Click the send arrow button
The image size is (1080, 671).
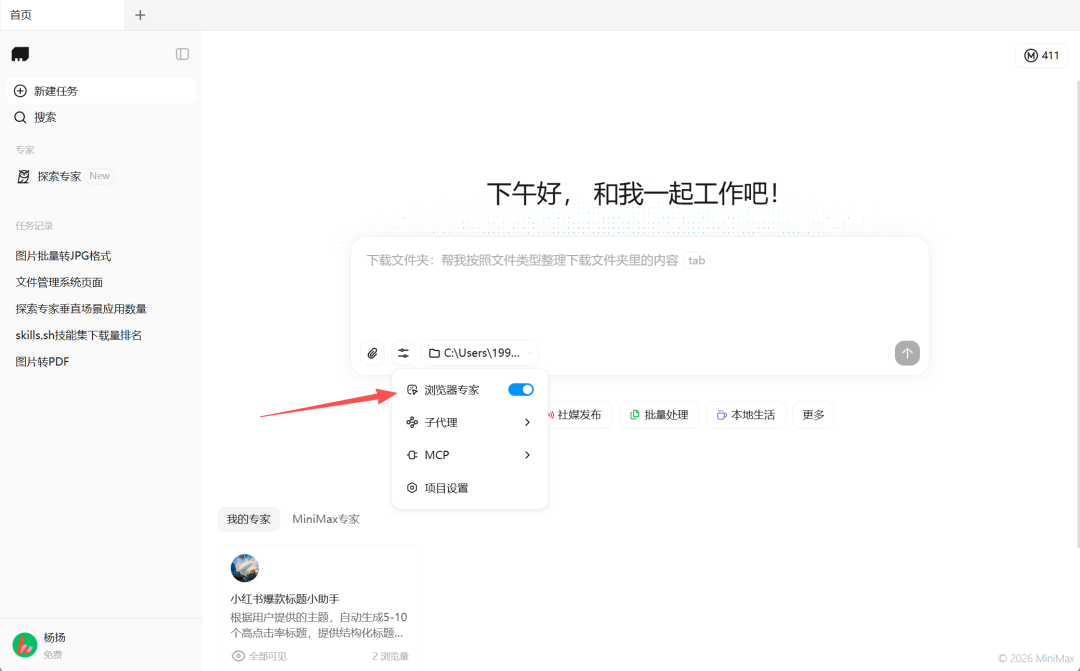(907, 353)
